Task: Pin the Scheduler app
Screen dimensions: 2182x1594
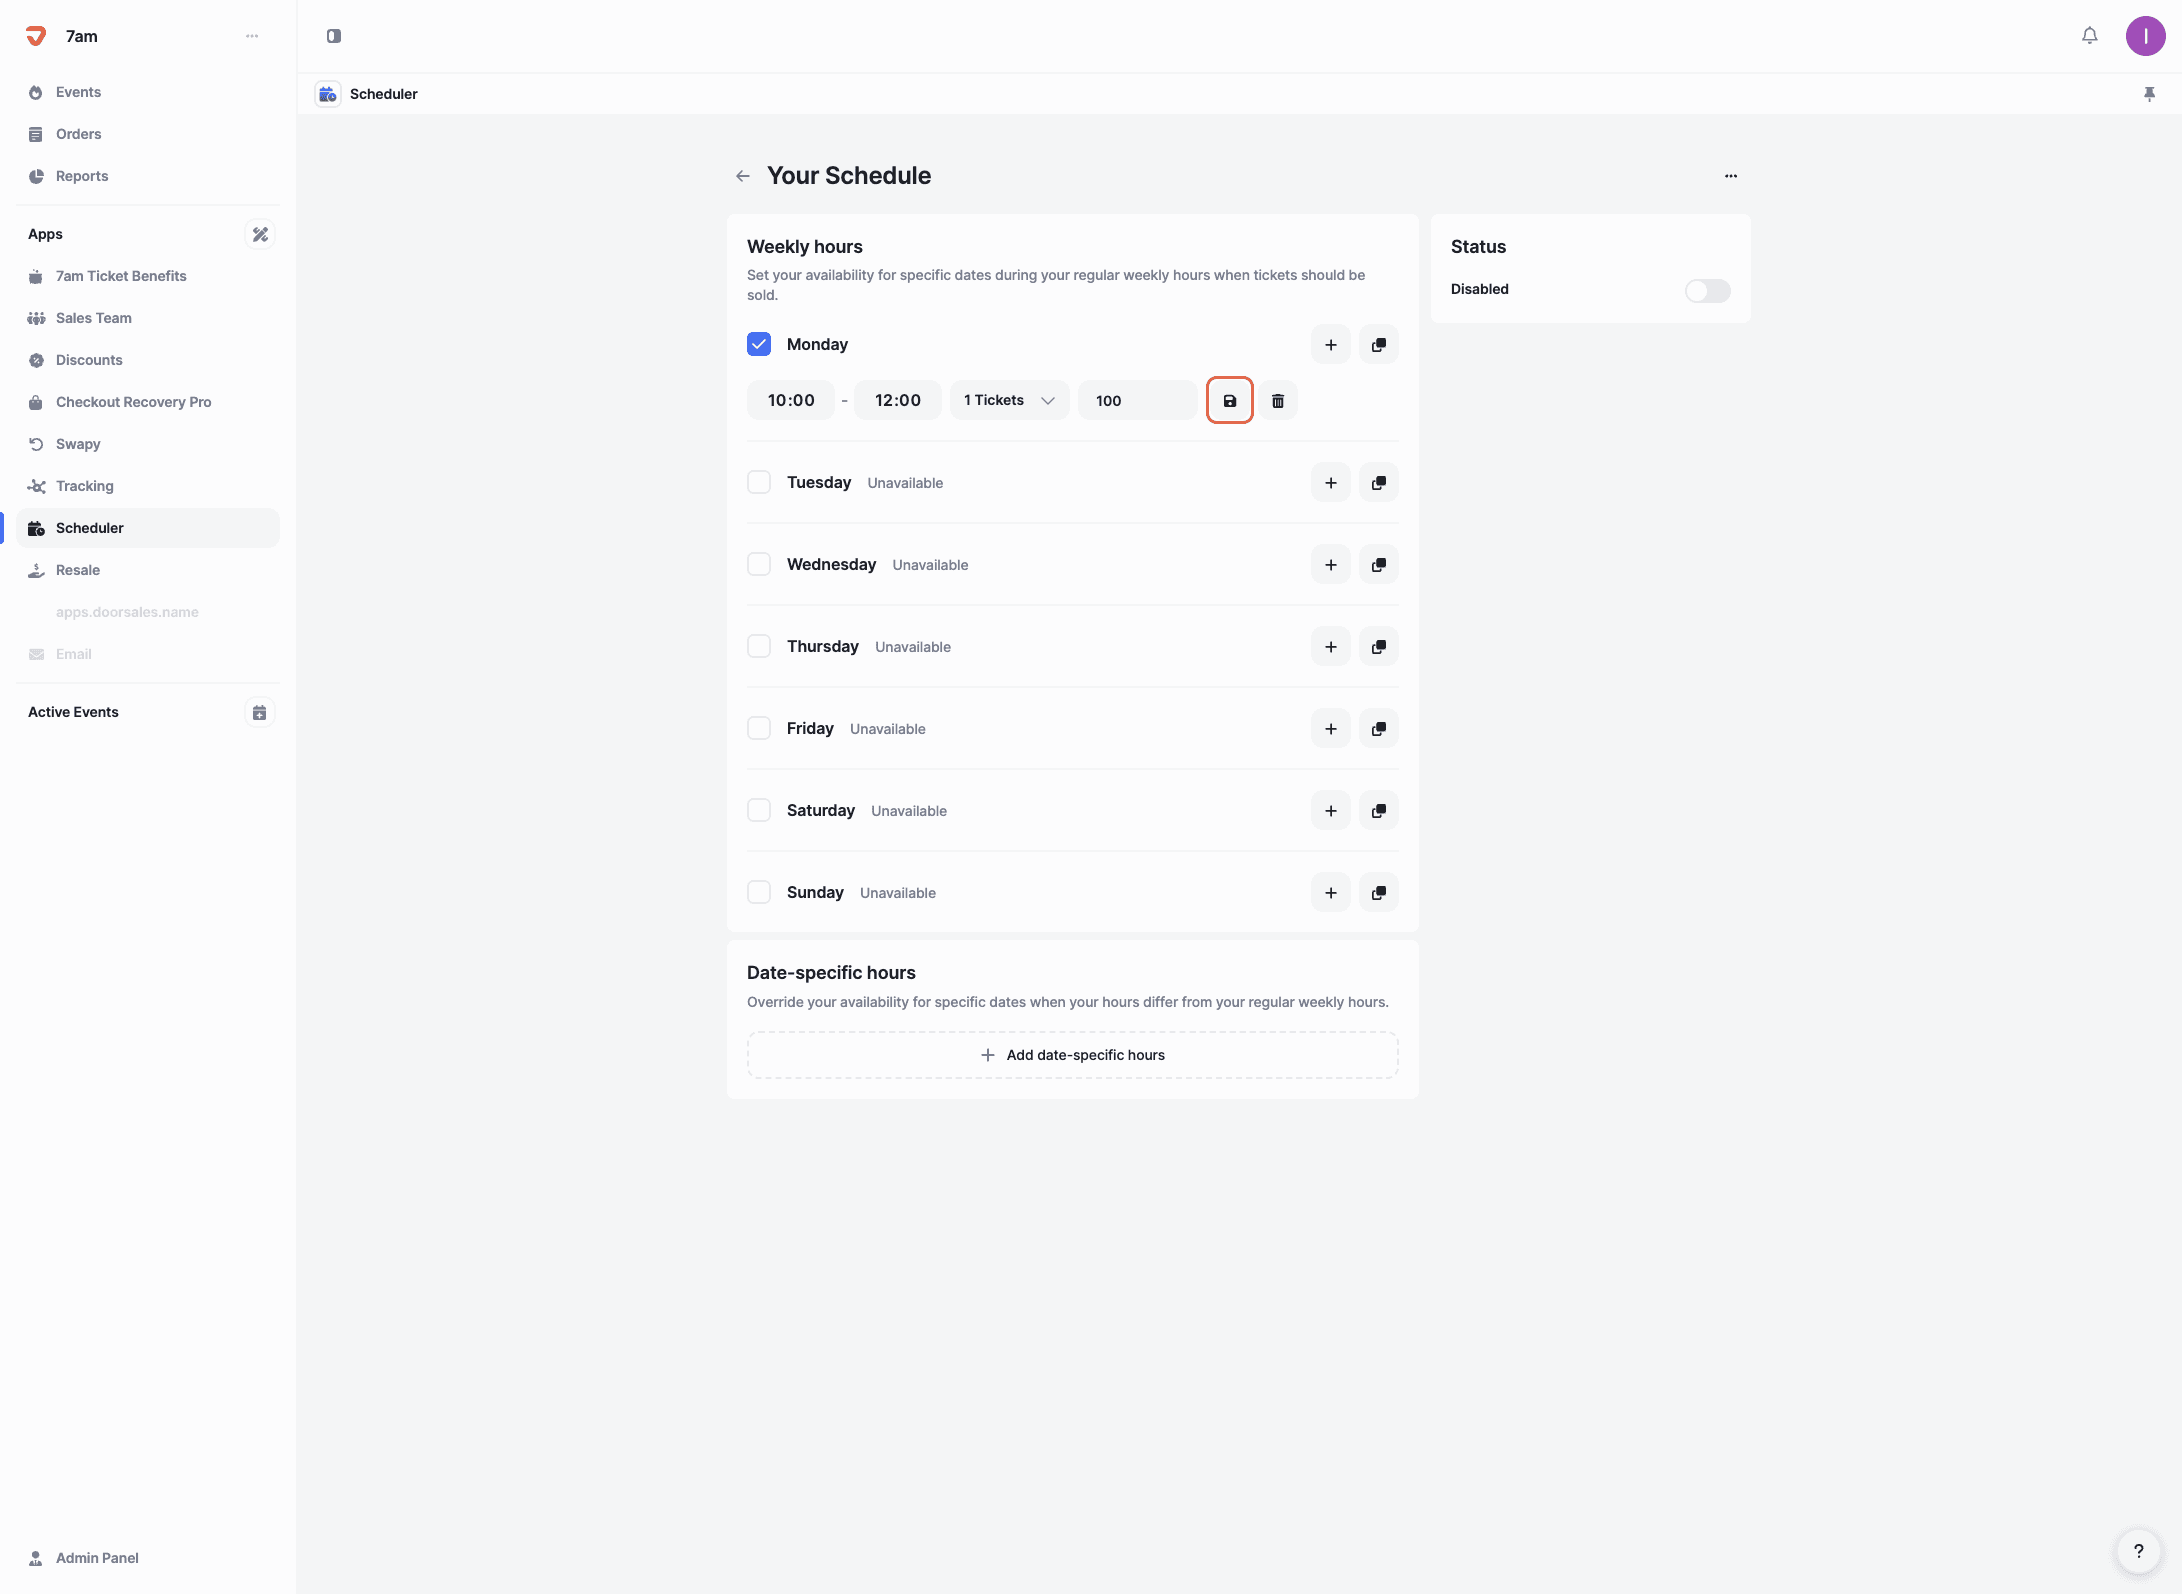Action: point(2149,94)
